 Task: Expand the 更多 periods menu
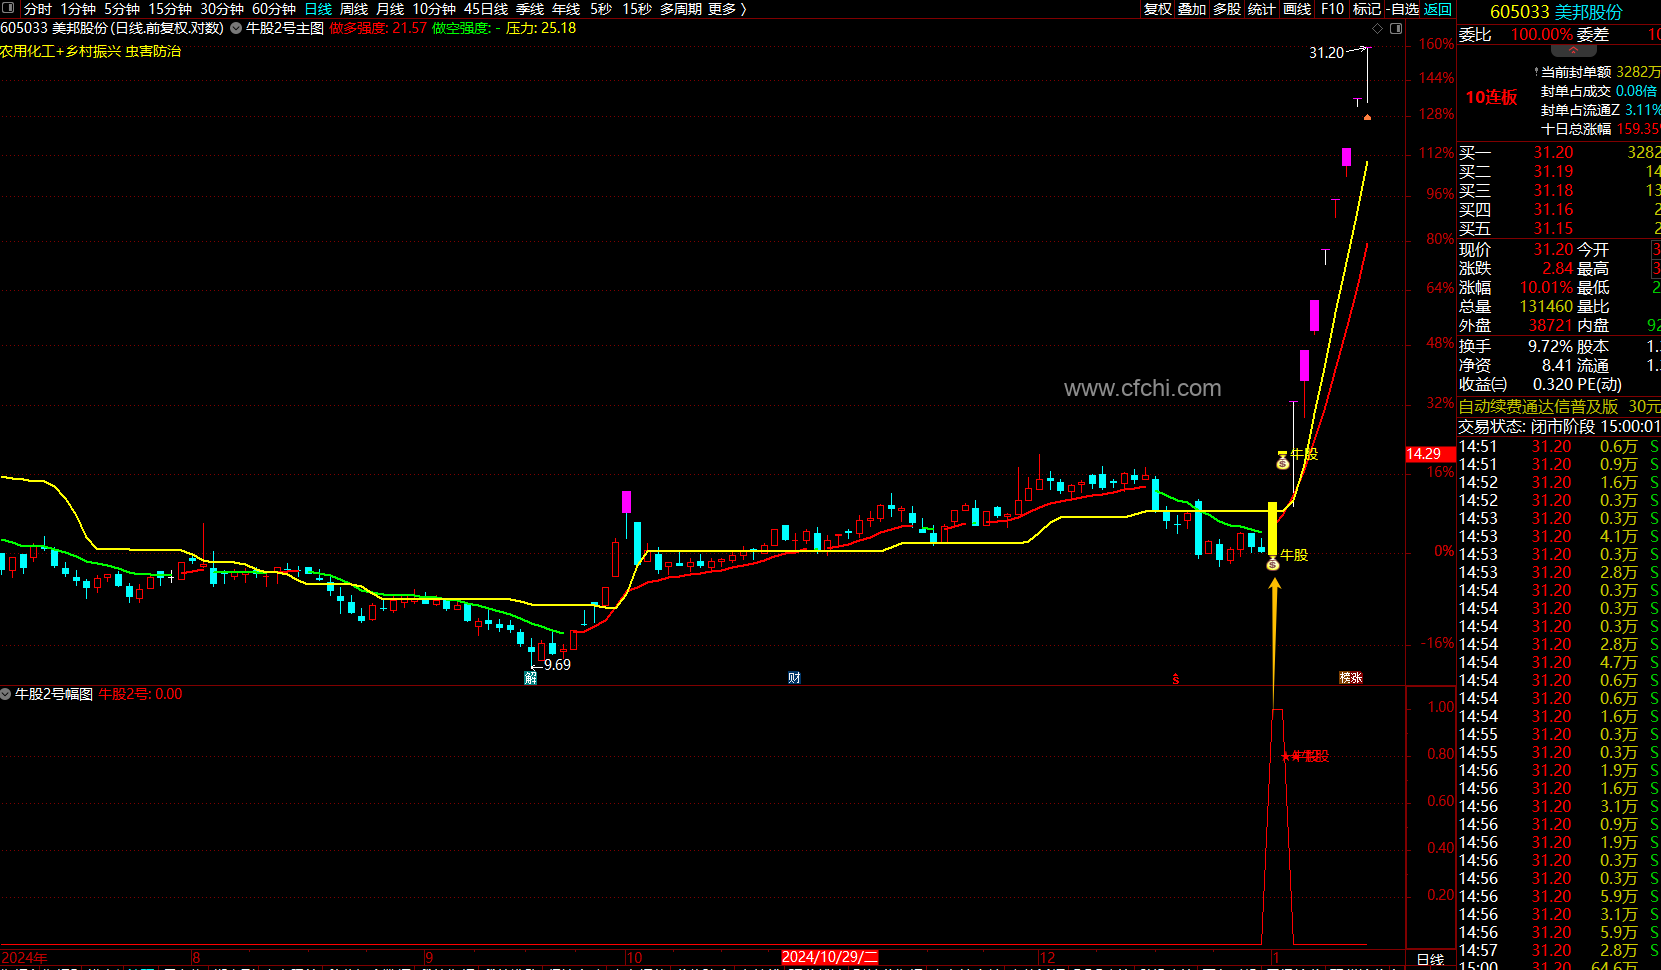(727, 9)
